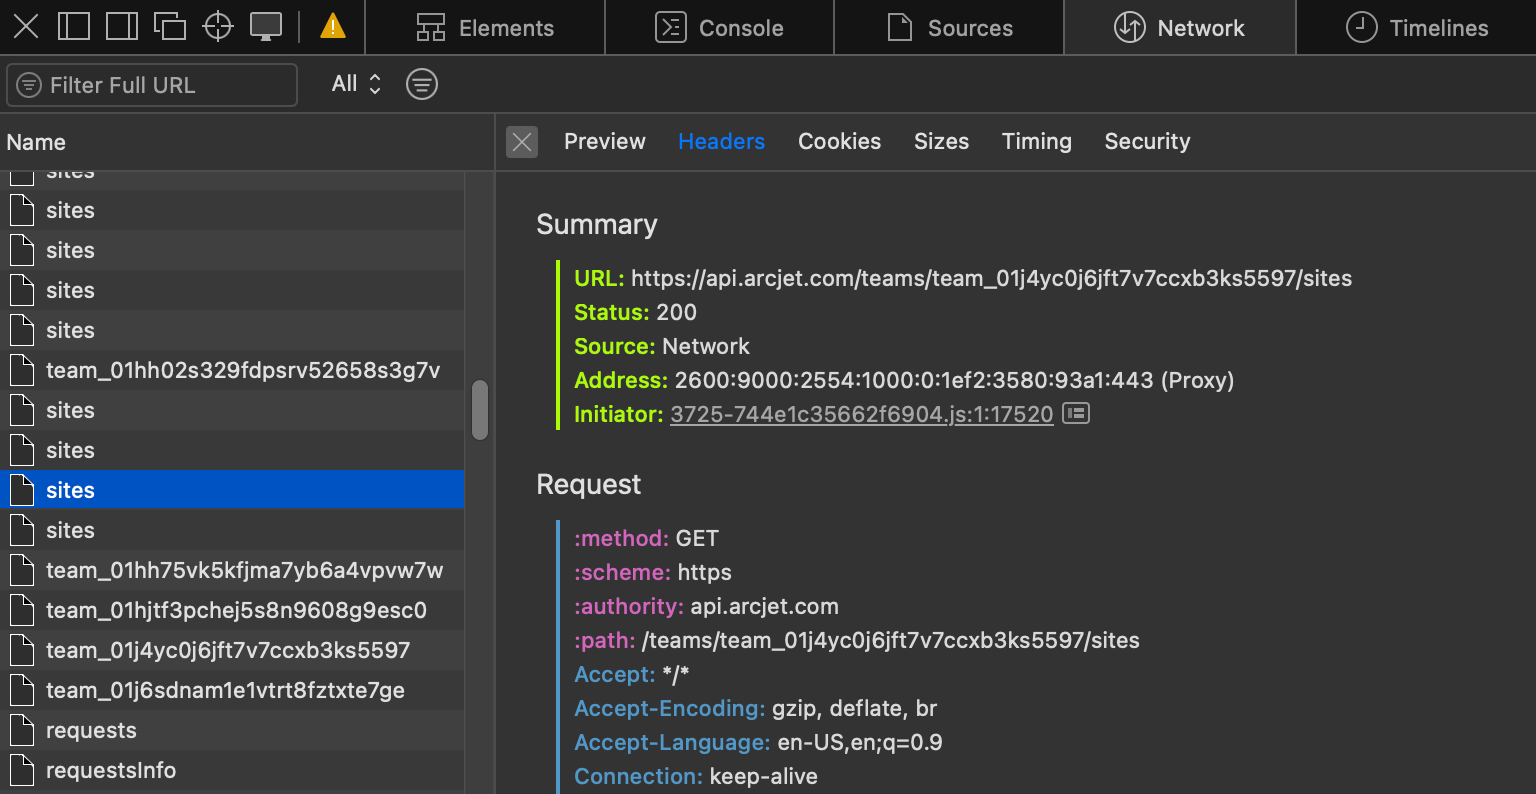Screen dimensions: 1536x794
Task: Click the file icon beside the requests row
Action: [x=22, y=730]
